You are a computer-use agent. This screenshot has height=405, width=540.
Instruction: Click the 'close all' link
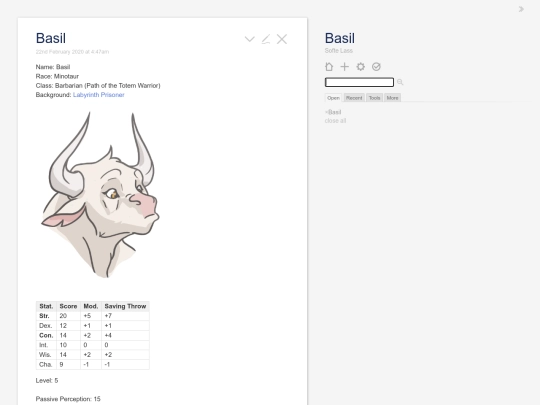tap(335, 121)
